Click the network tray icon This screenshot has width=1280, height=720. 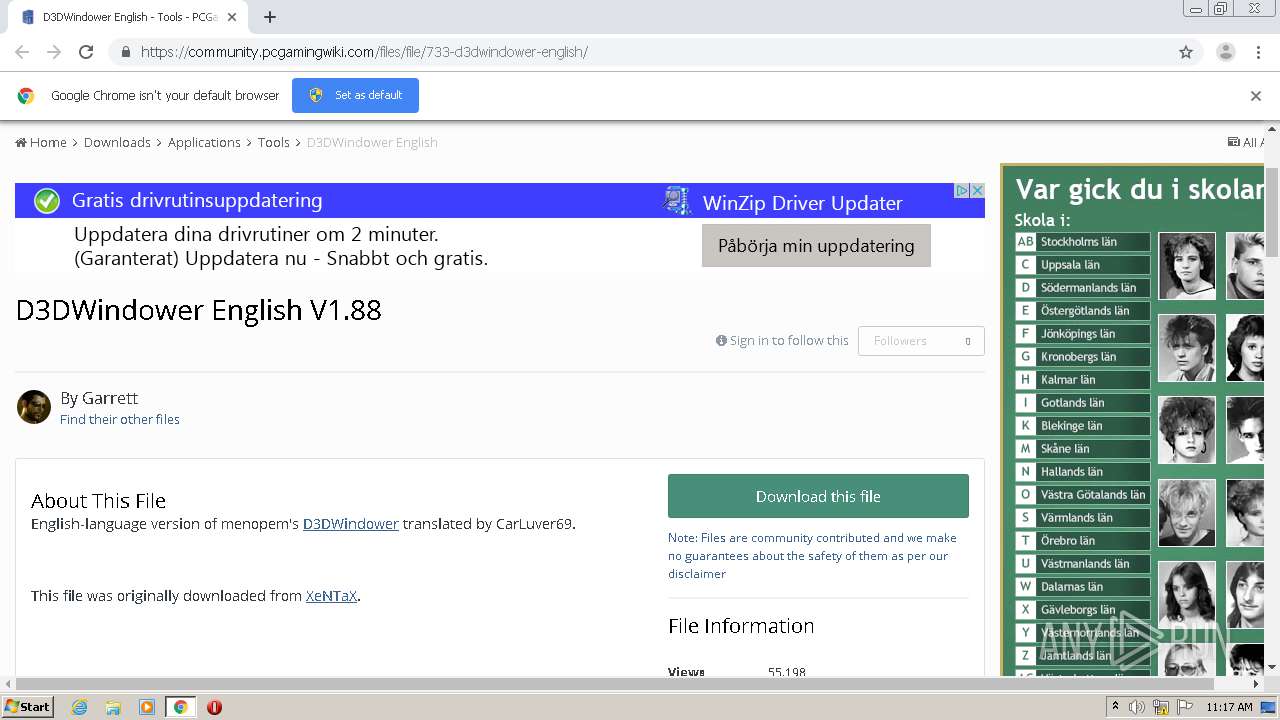pyautogui.click(x=1161, y=707)
